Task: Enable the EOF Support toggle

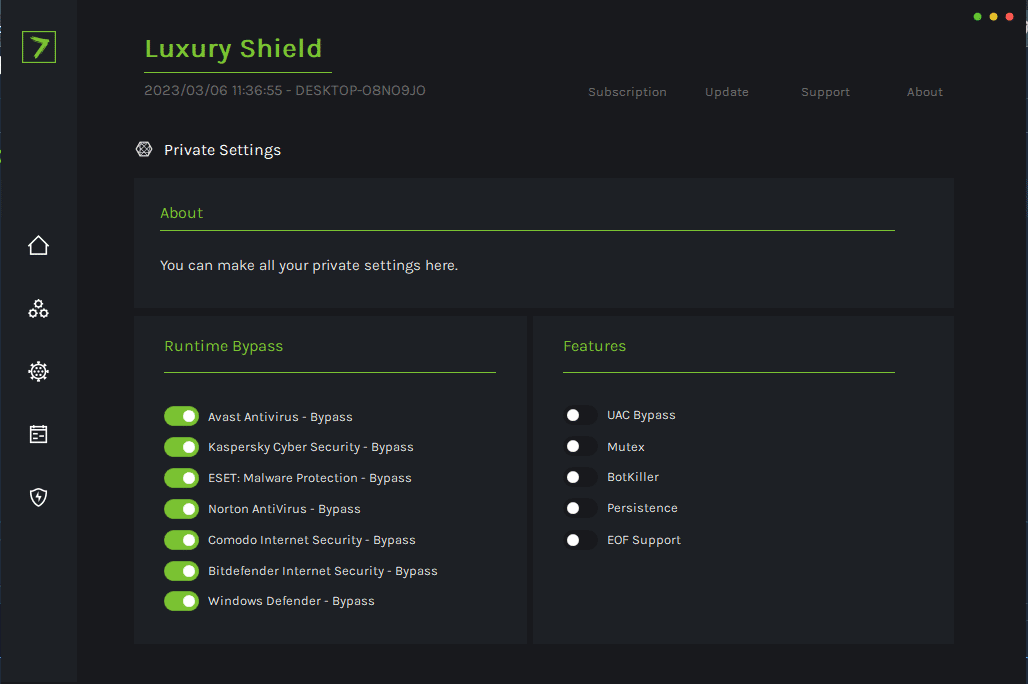Action: 580,540
